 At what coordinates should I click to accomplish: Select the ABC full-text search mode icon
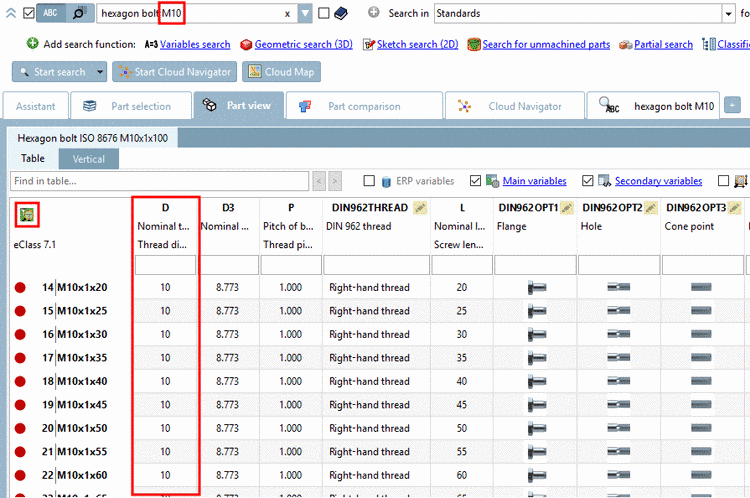[51, 13]
